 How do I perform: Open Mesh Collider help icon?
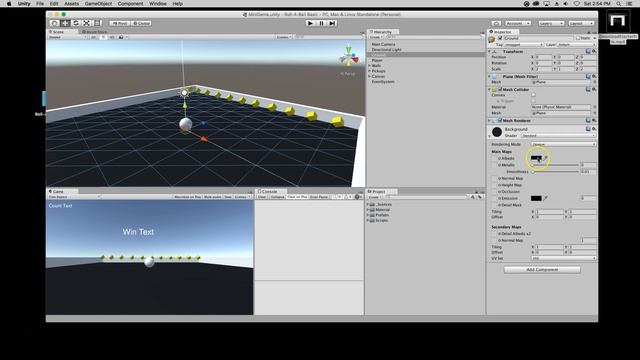click(588, 89)
